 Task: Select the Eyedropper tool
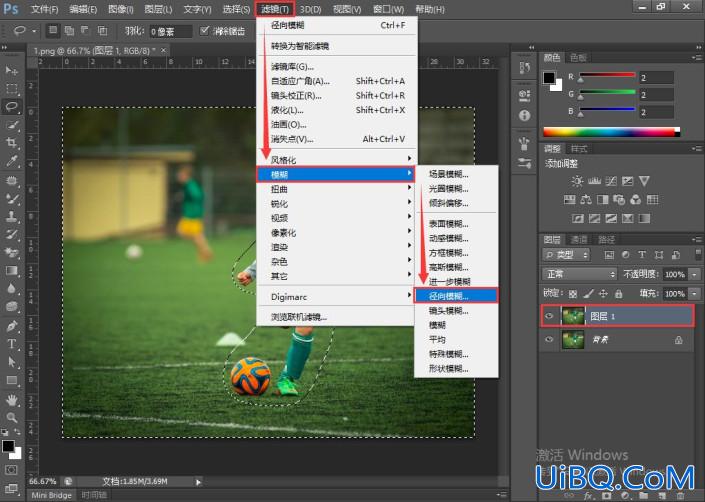point(12,161)
